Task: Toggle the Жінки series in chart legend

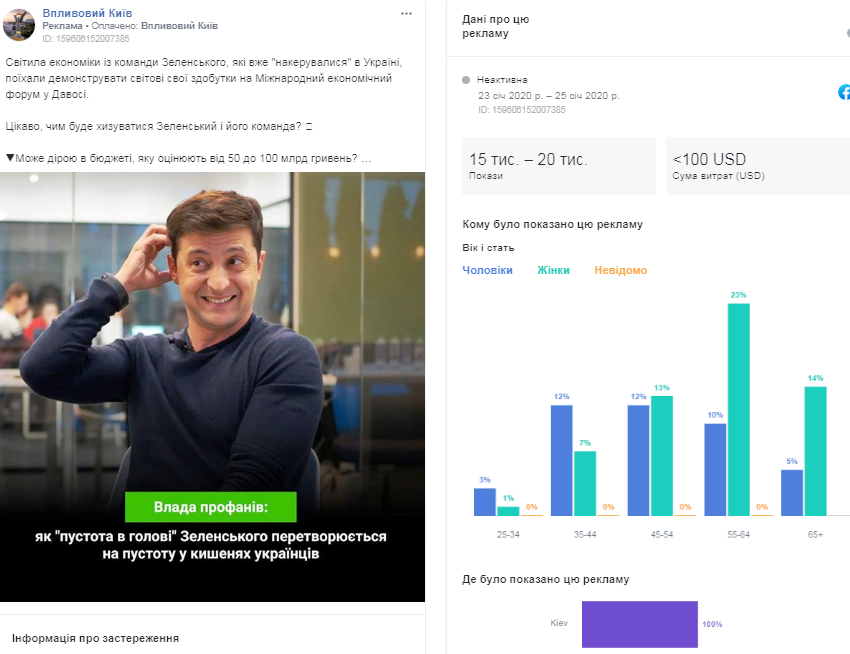Action: (x=553, y=270)
